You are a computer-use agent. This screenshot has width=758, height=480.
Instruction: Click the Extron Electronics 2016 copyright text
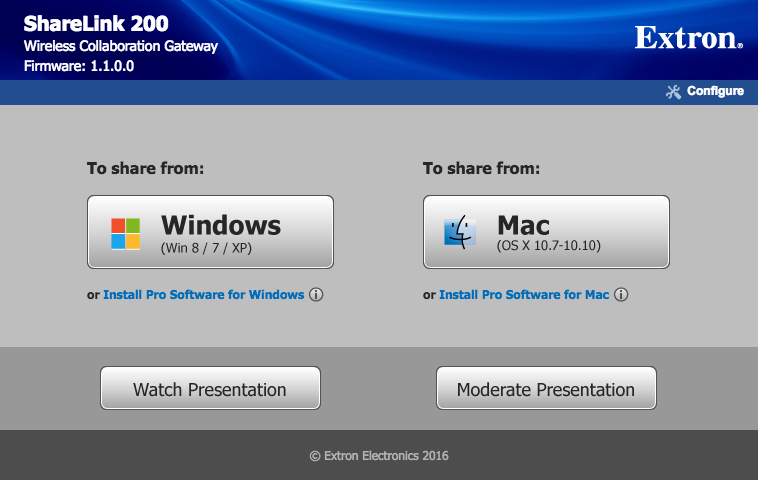point(379,456)
